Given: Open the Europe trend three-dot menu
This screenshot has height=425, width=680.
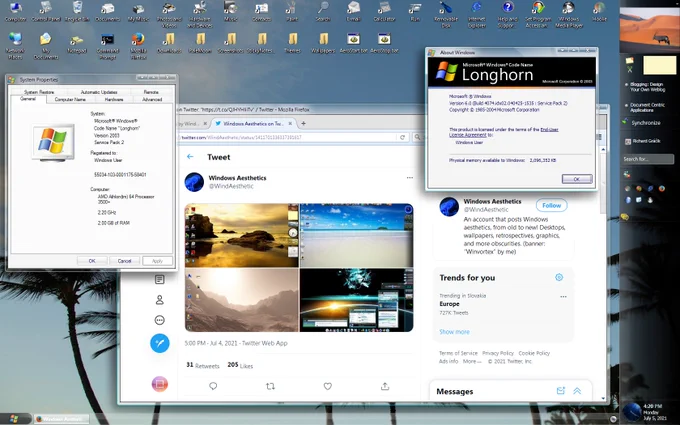Looking at the screenshot, I should (x=563, y=297).
